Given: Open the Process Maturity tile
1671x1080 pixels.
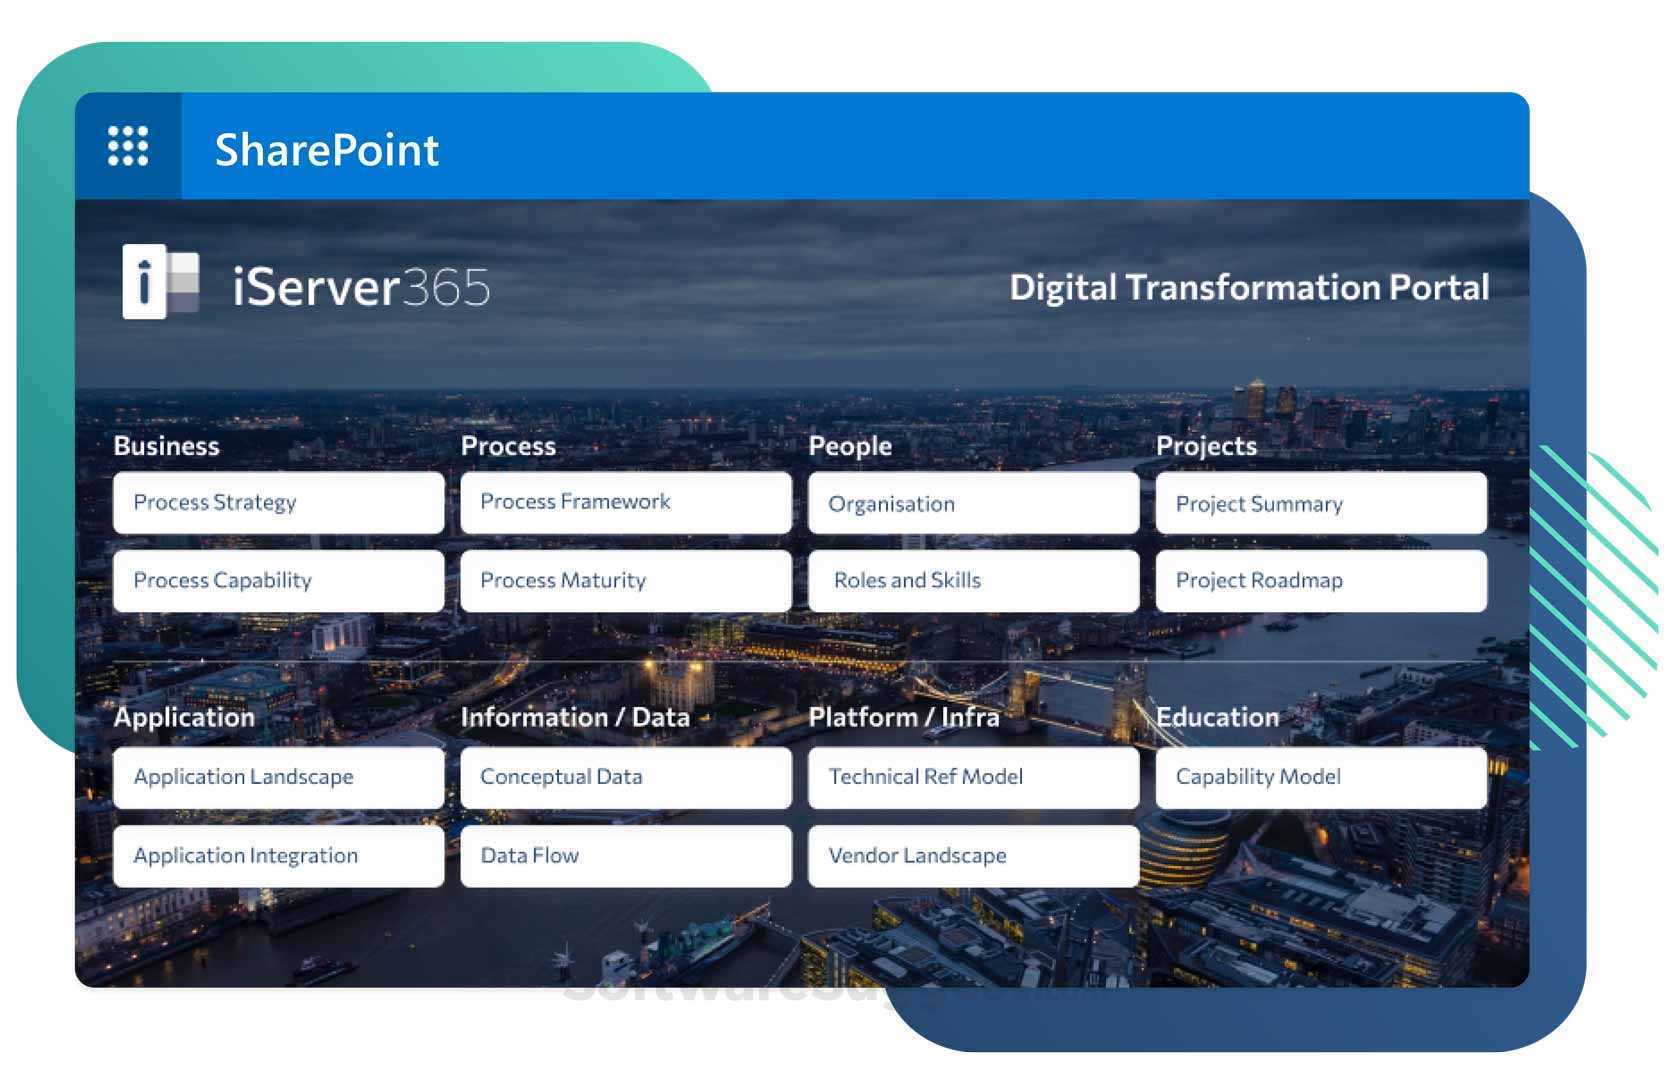Looking at the screenshot, I should click(625, 581).
